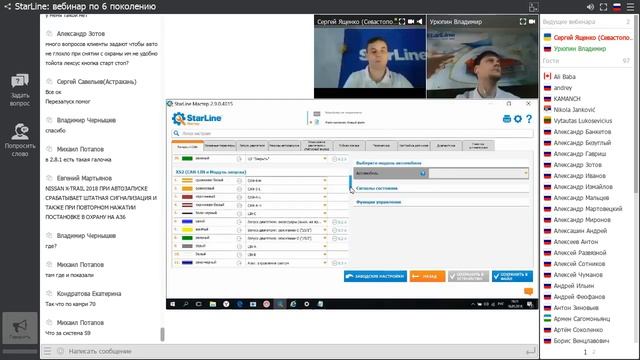Click the blue vertical scrollbar of the wire list

tap(350, 182)
